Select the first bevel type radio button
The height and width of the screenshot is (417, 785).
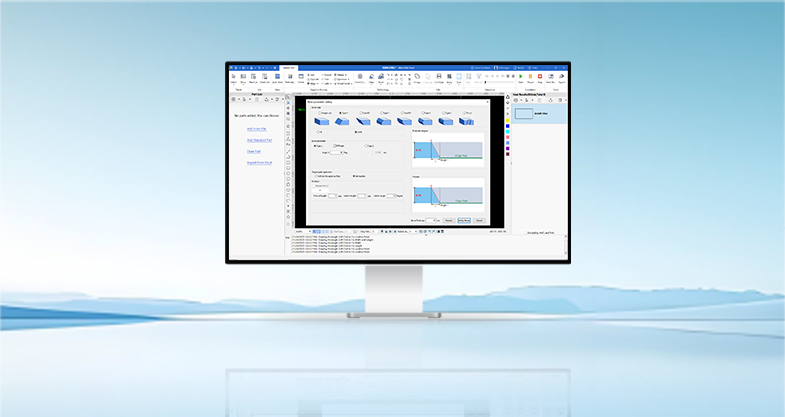[318, 112]
